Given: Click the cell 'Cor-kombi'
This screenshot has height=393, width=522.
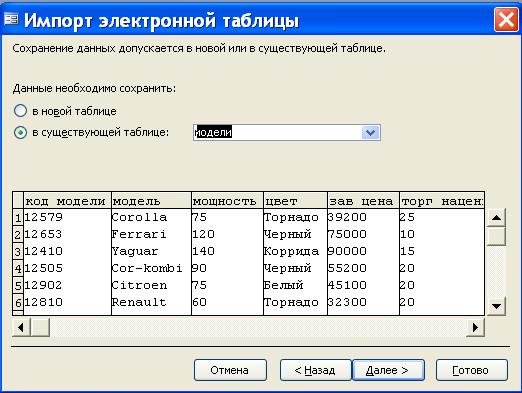Looking at the screenshot, I should (x=151, y=268).
